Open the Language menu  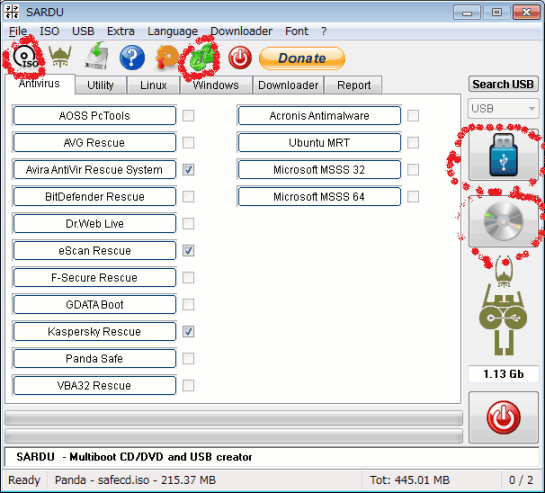tap(172, 31)
